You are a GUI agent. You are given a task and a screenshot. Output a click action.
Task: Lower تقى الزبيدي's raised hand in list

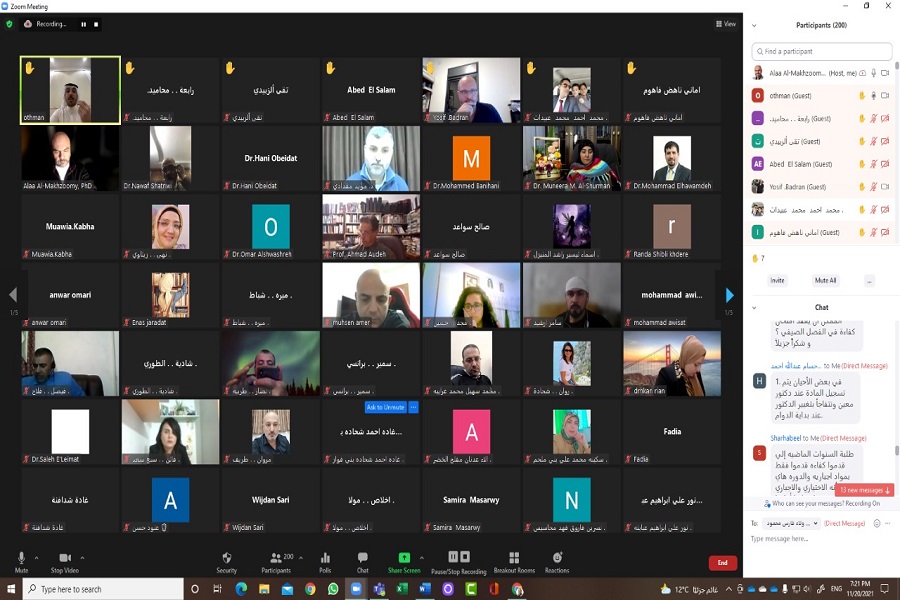862,141
